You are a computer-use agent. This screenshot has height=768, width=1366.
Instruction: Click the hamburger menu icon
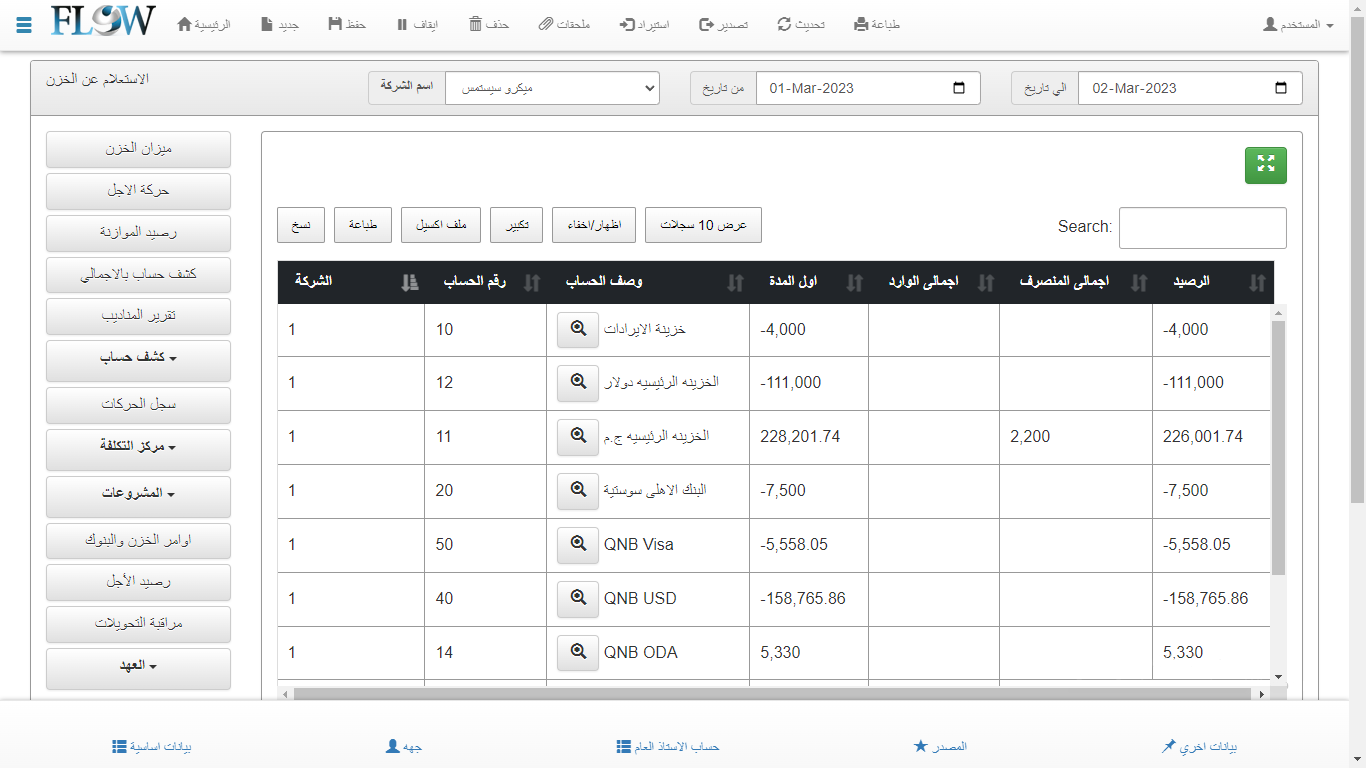click(x=25, y=24)
